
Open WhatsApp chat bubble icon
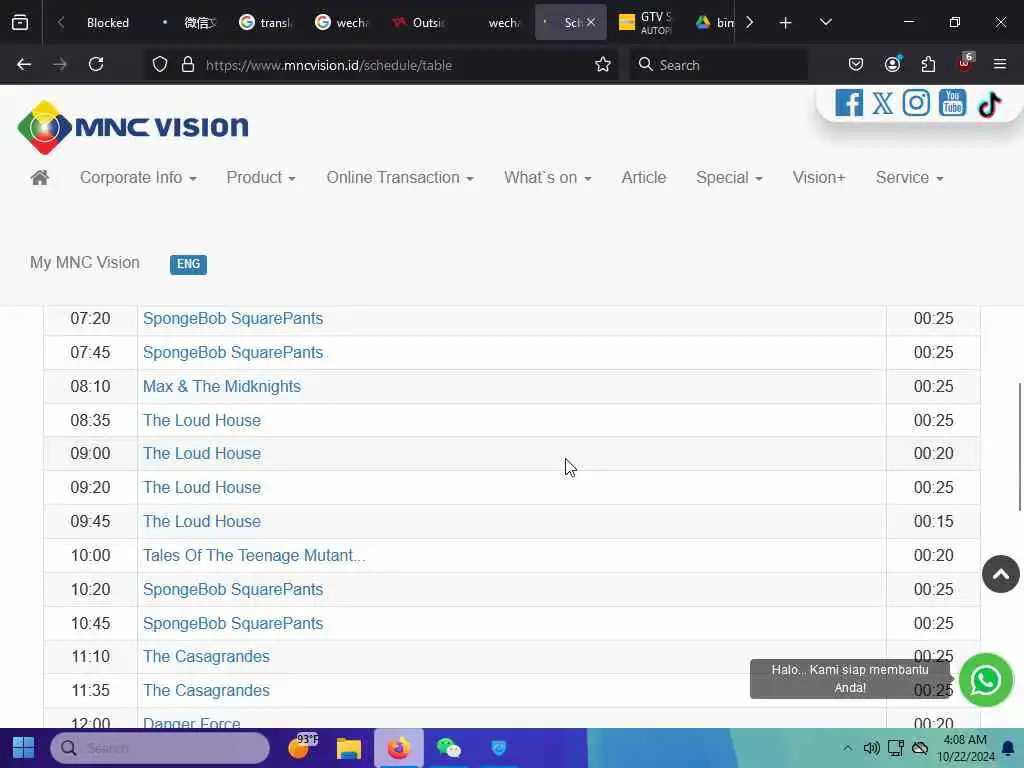985,680
